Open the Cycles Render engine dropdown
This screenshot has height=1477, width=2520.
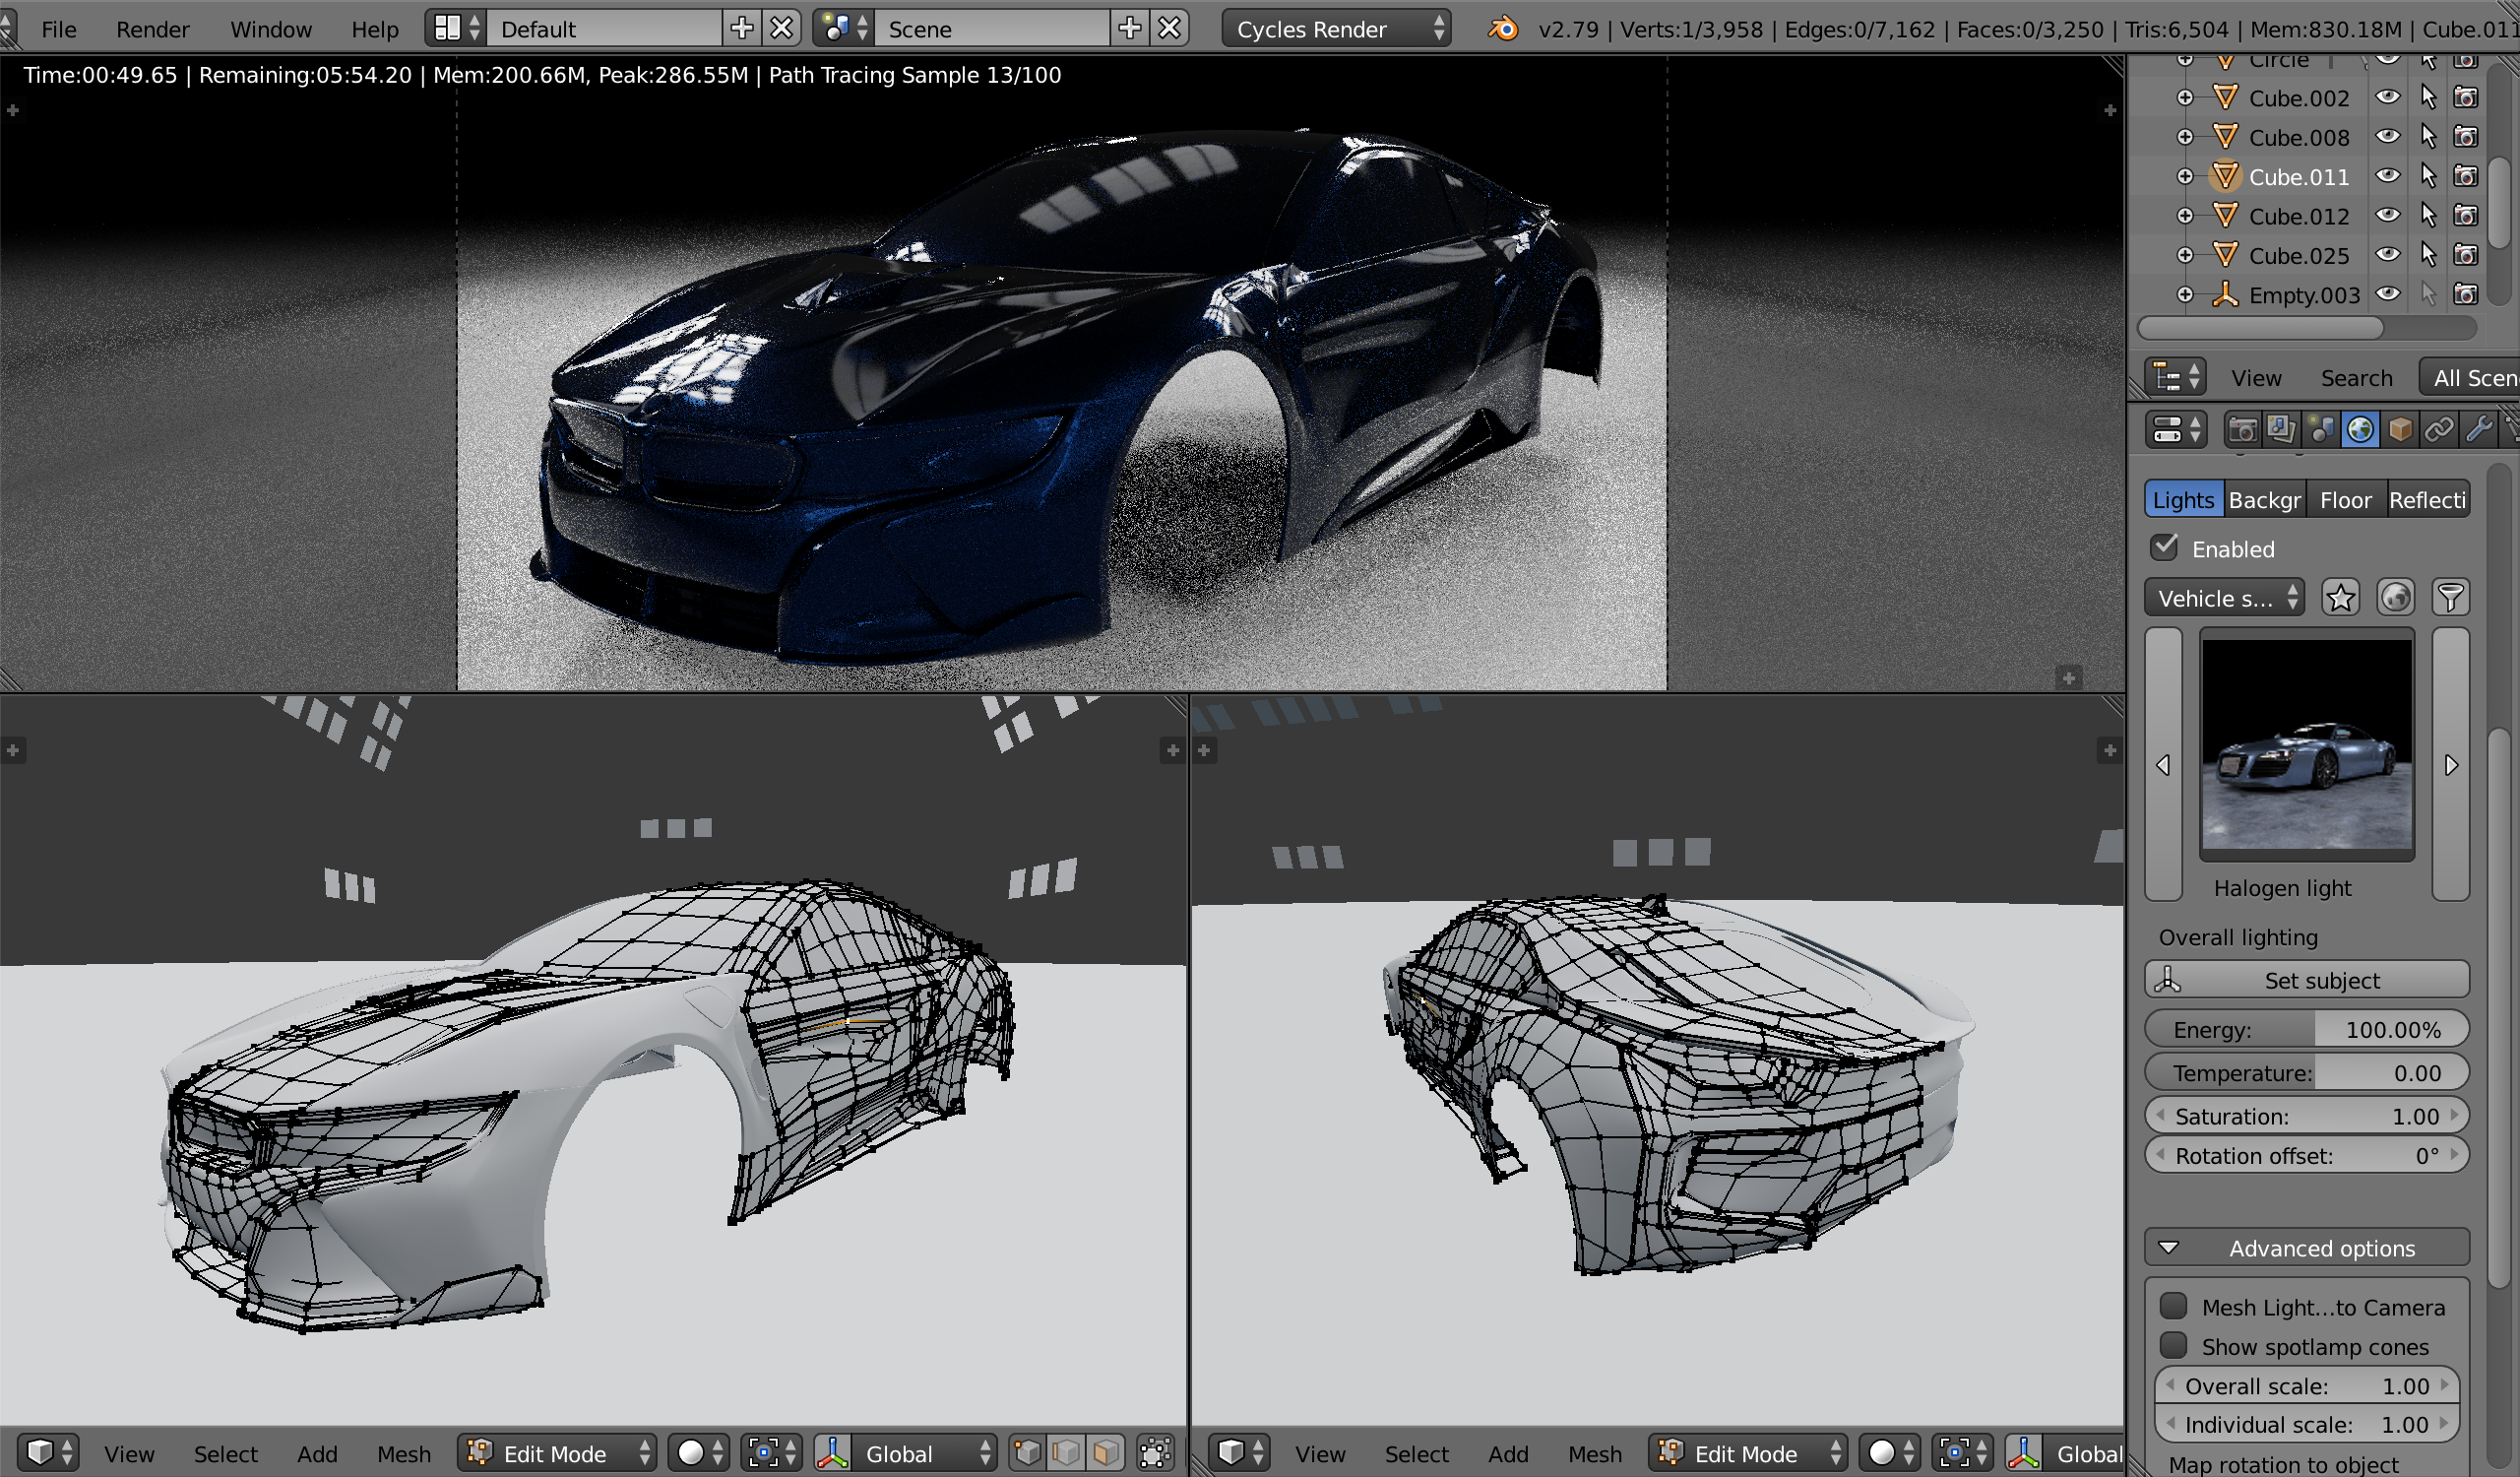[x=1336, y=29]
